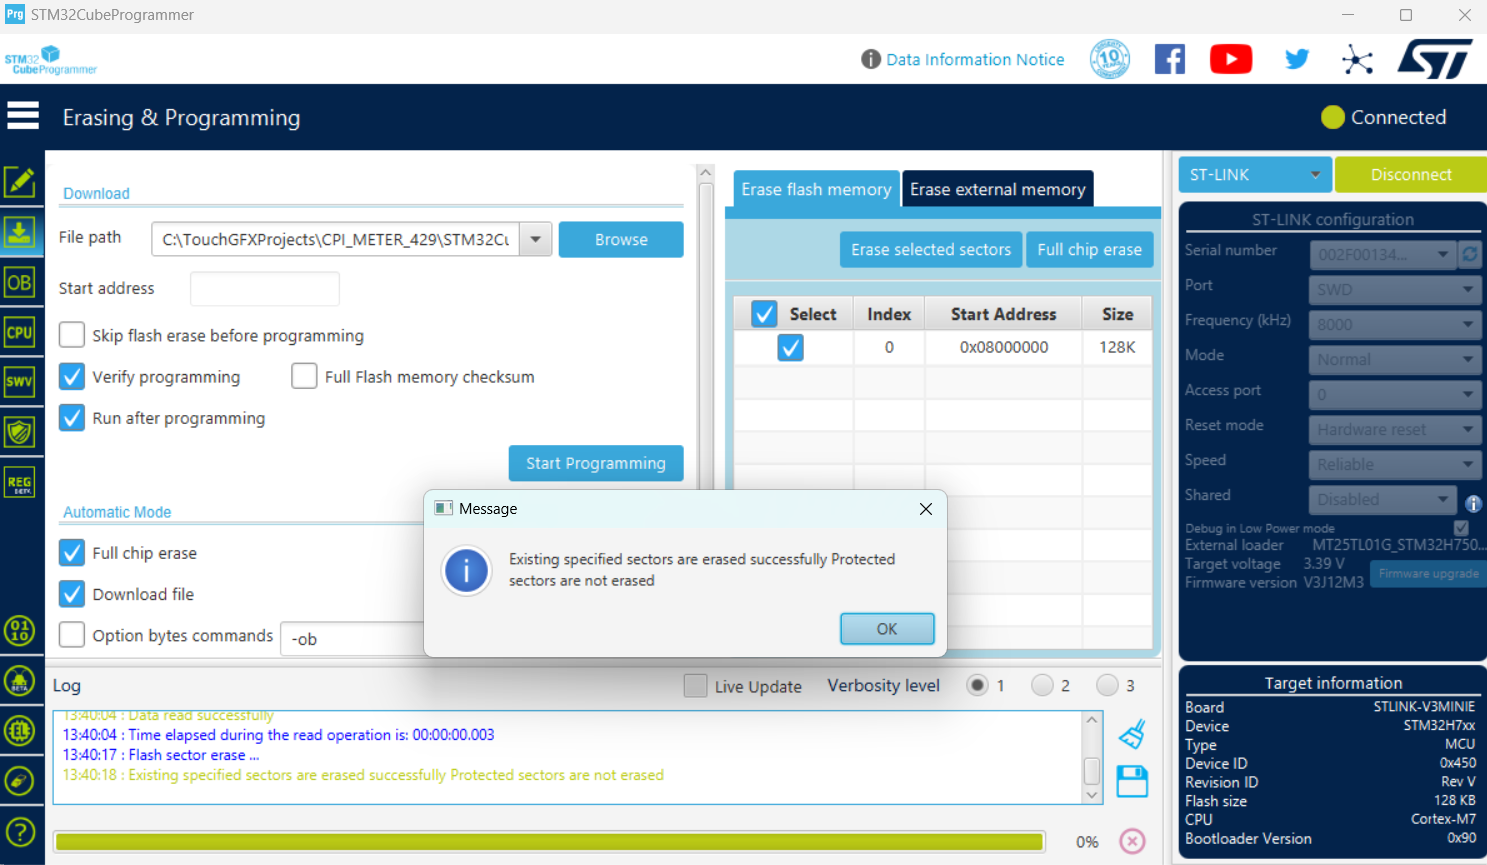Open the Reset mode dropdown
The image size is (1487, 865).
[x=1394, y=430]
